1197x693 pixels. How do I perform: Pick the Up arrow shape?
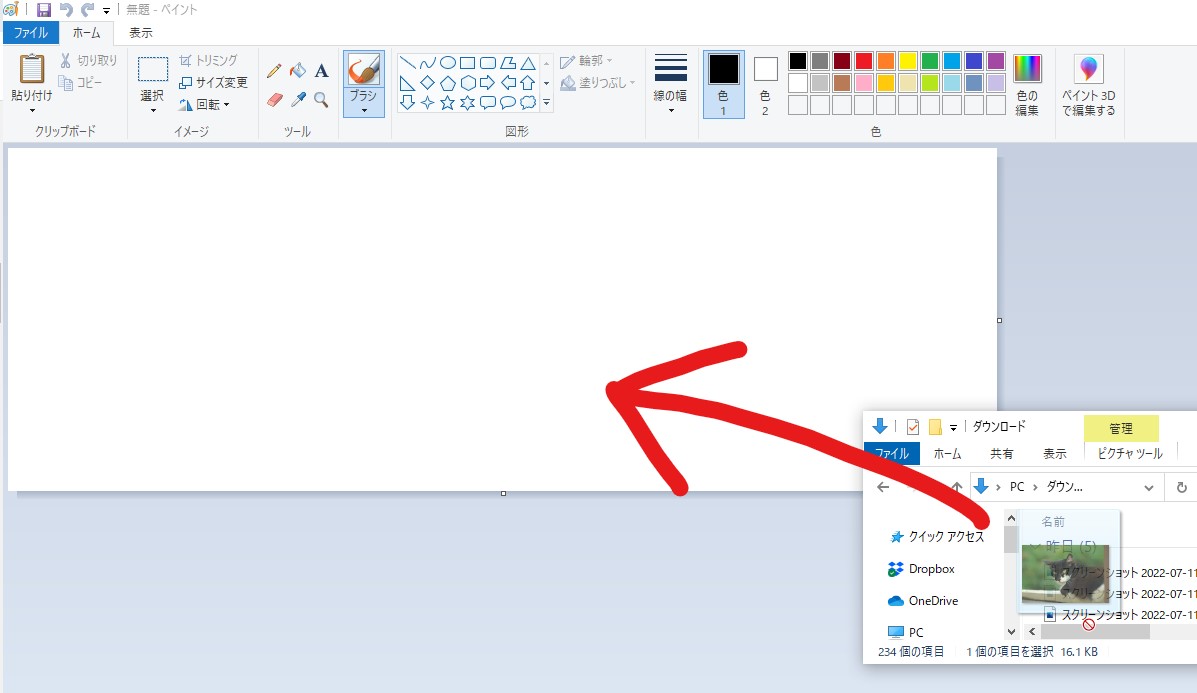[x=528, y=83]
